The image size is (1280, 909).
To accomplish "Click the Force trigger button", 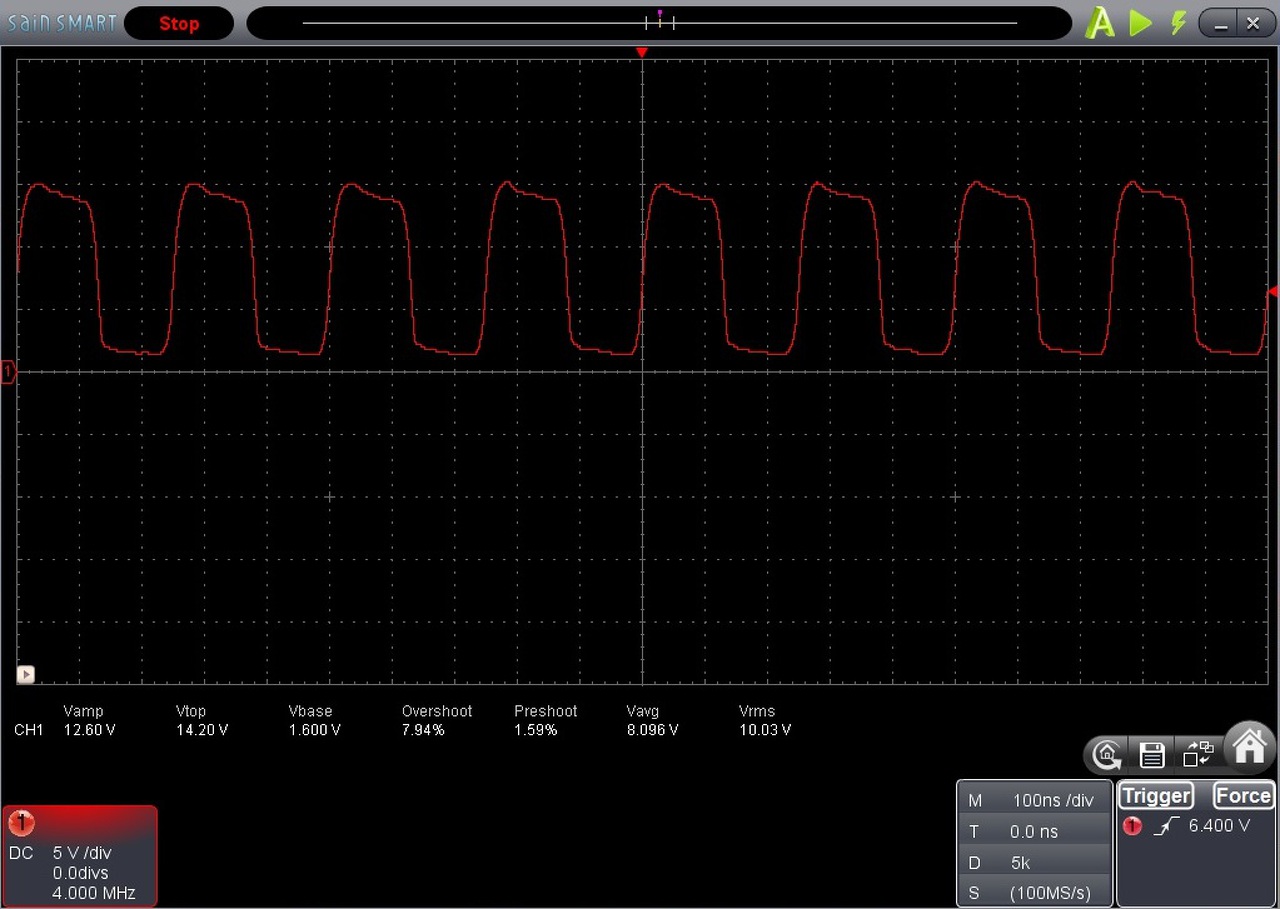I will click(1243, 796).
